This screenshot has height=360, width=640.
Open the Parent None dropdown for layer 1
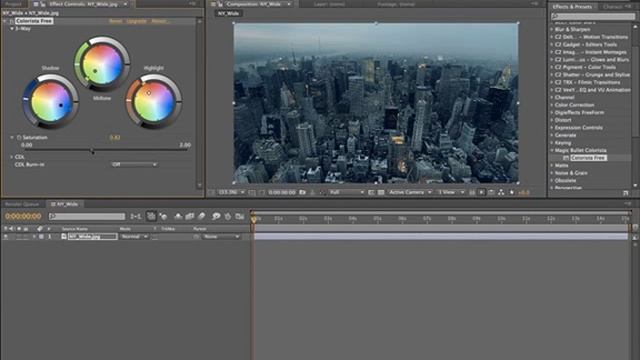coord(221,236)
